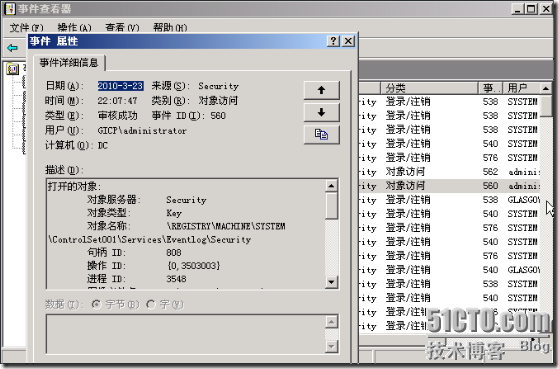Go back using the toolbar arrow
This screenshot has width=559, height=369.
[12, 48]
